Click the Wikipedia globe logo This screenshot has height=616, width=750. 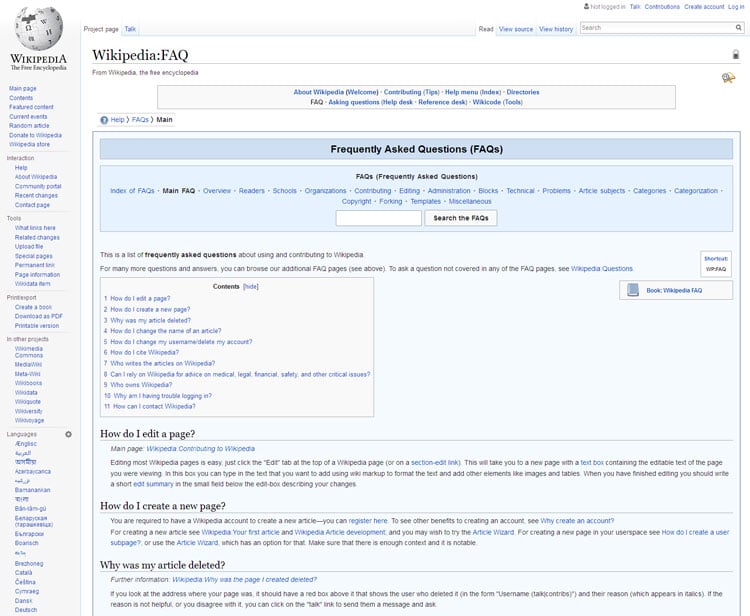click(x=38, y=29)
